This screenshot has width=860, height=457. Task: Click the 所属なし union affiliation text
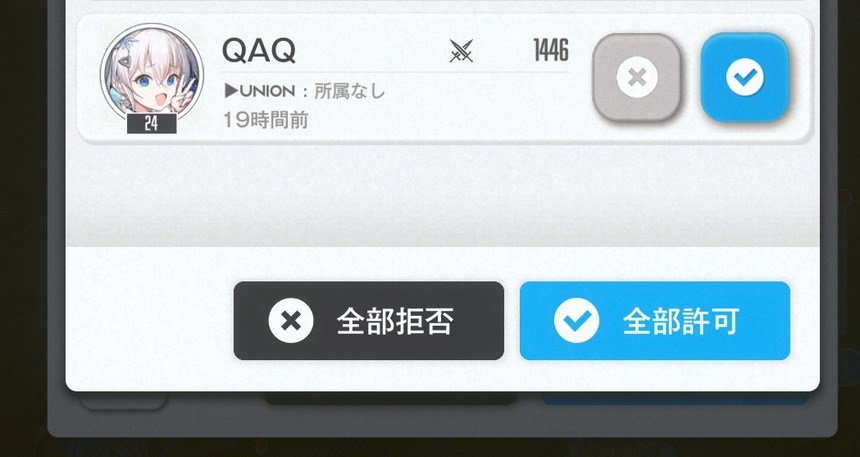point(349,91)
